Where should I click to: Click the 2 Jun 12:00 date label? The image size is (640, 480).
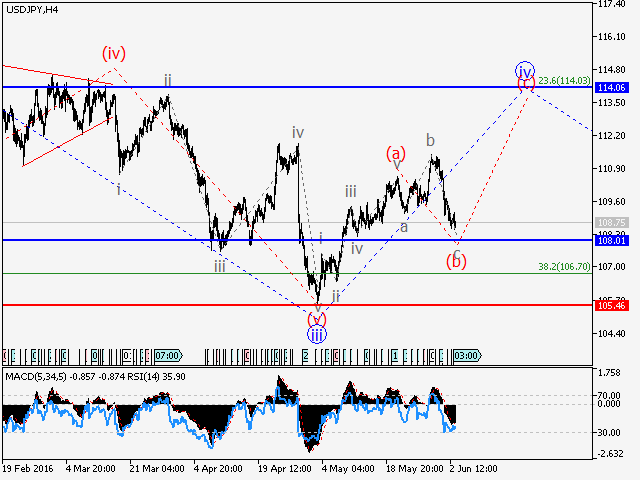click(x=473, y=469)
